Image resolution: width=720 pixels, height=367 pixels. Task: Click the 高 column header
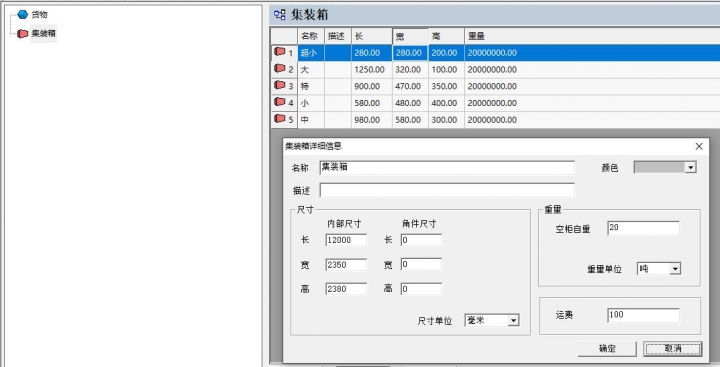(446, 36)
